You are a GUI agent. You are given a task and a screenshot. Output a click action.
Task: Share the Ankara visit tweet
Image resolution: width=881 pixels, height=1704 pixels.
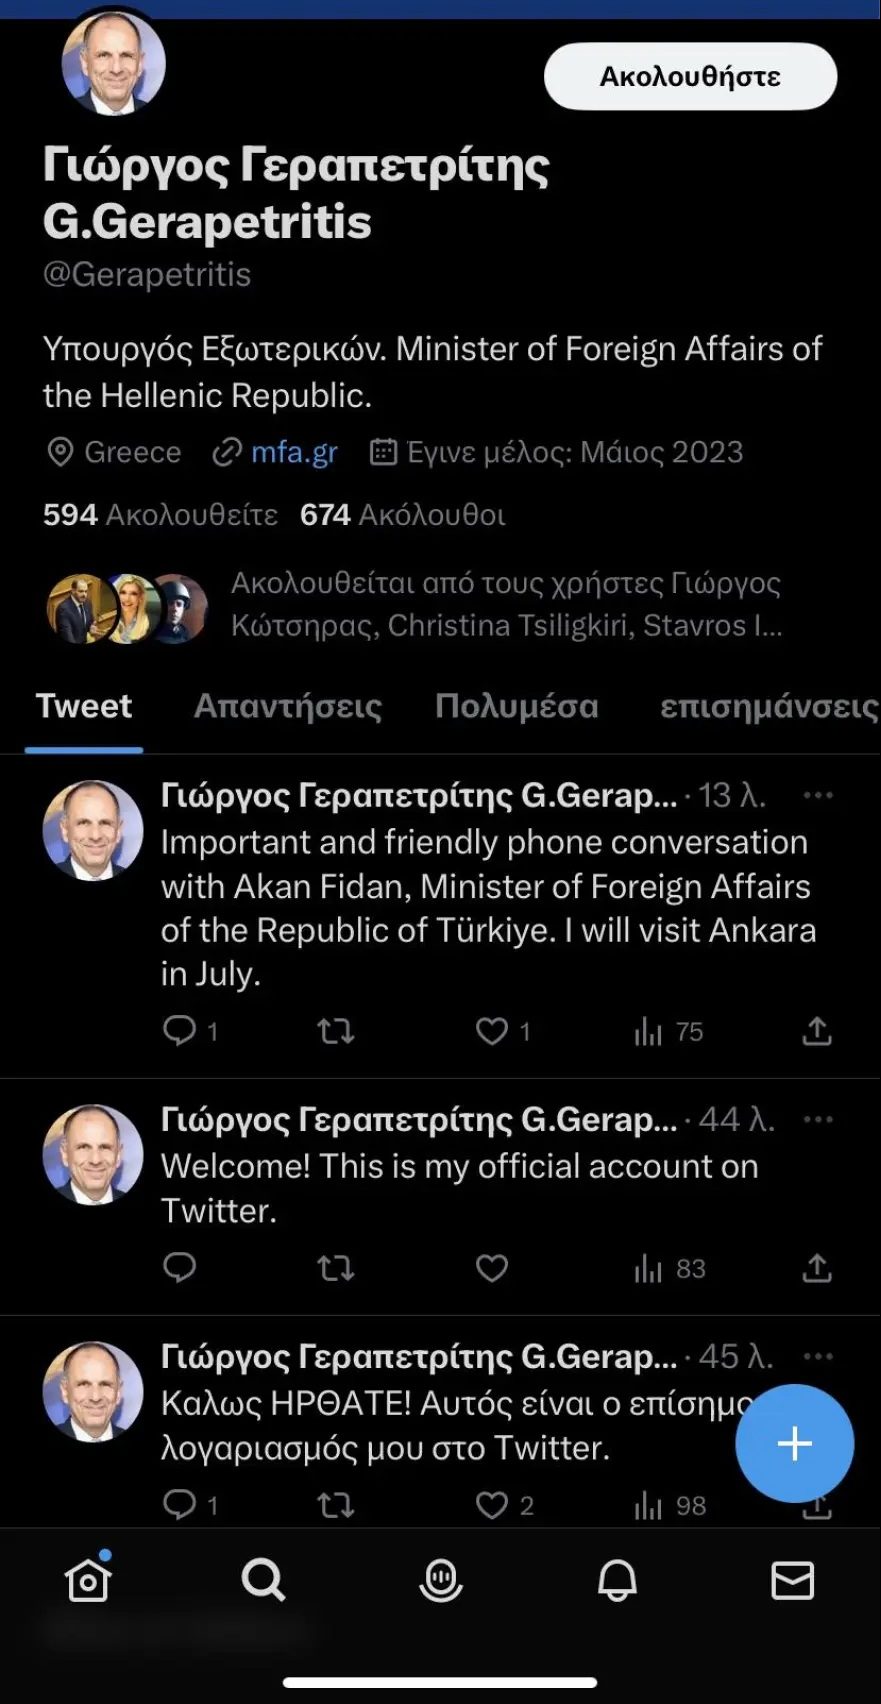817,1031
